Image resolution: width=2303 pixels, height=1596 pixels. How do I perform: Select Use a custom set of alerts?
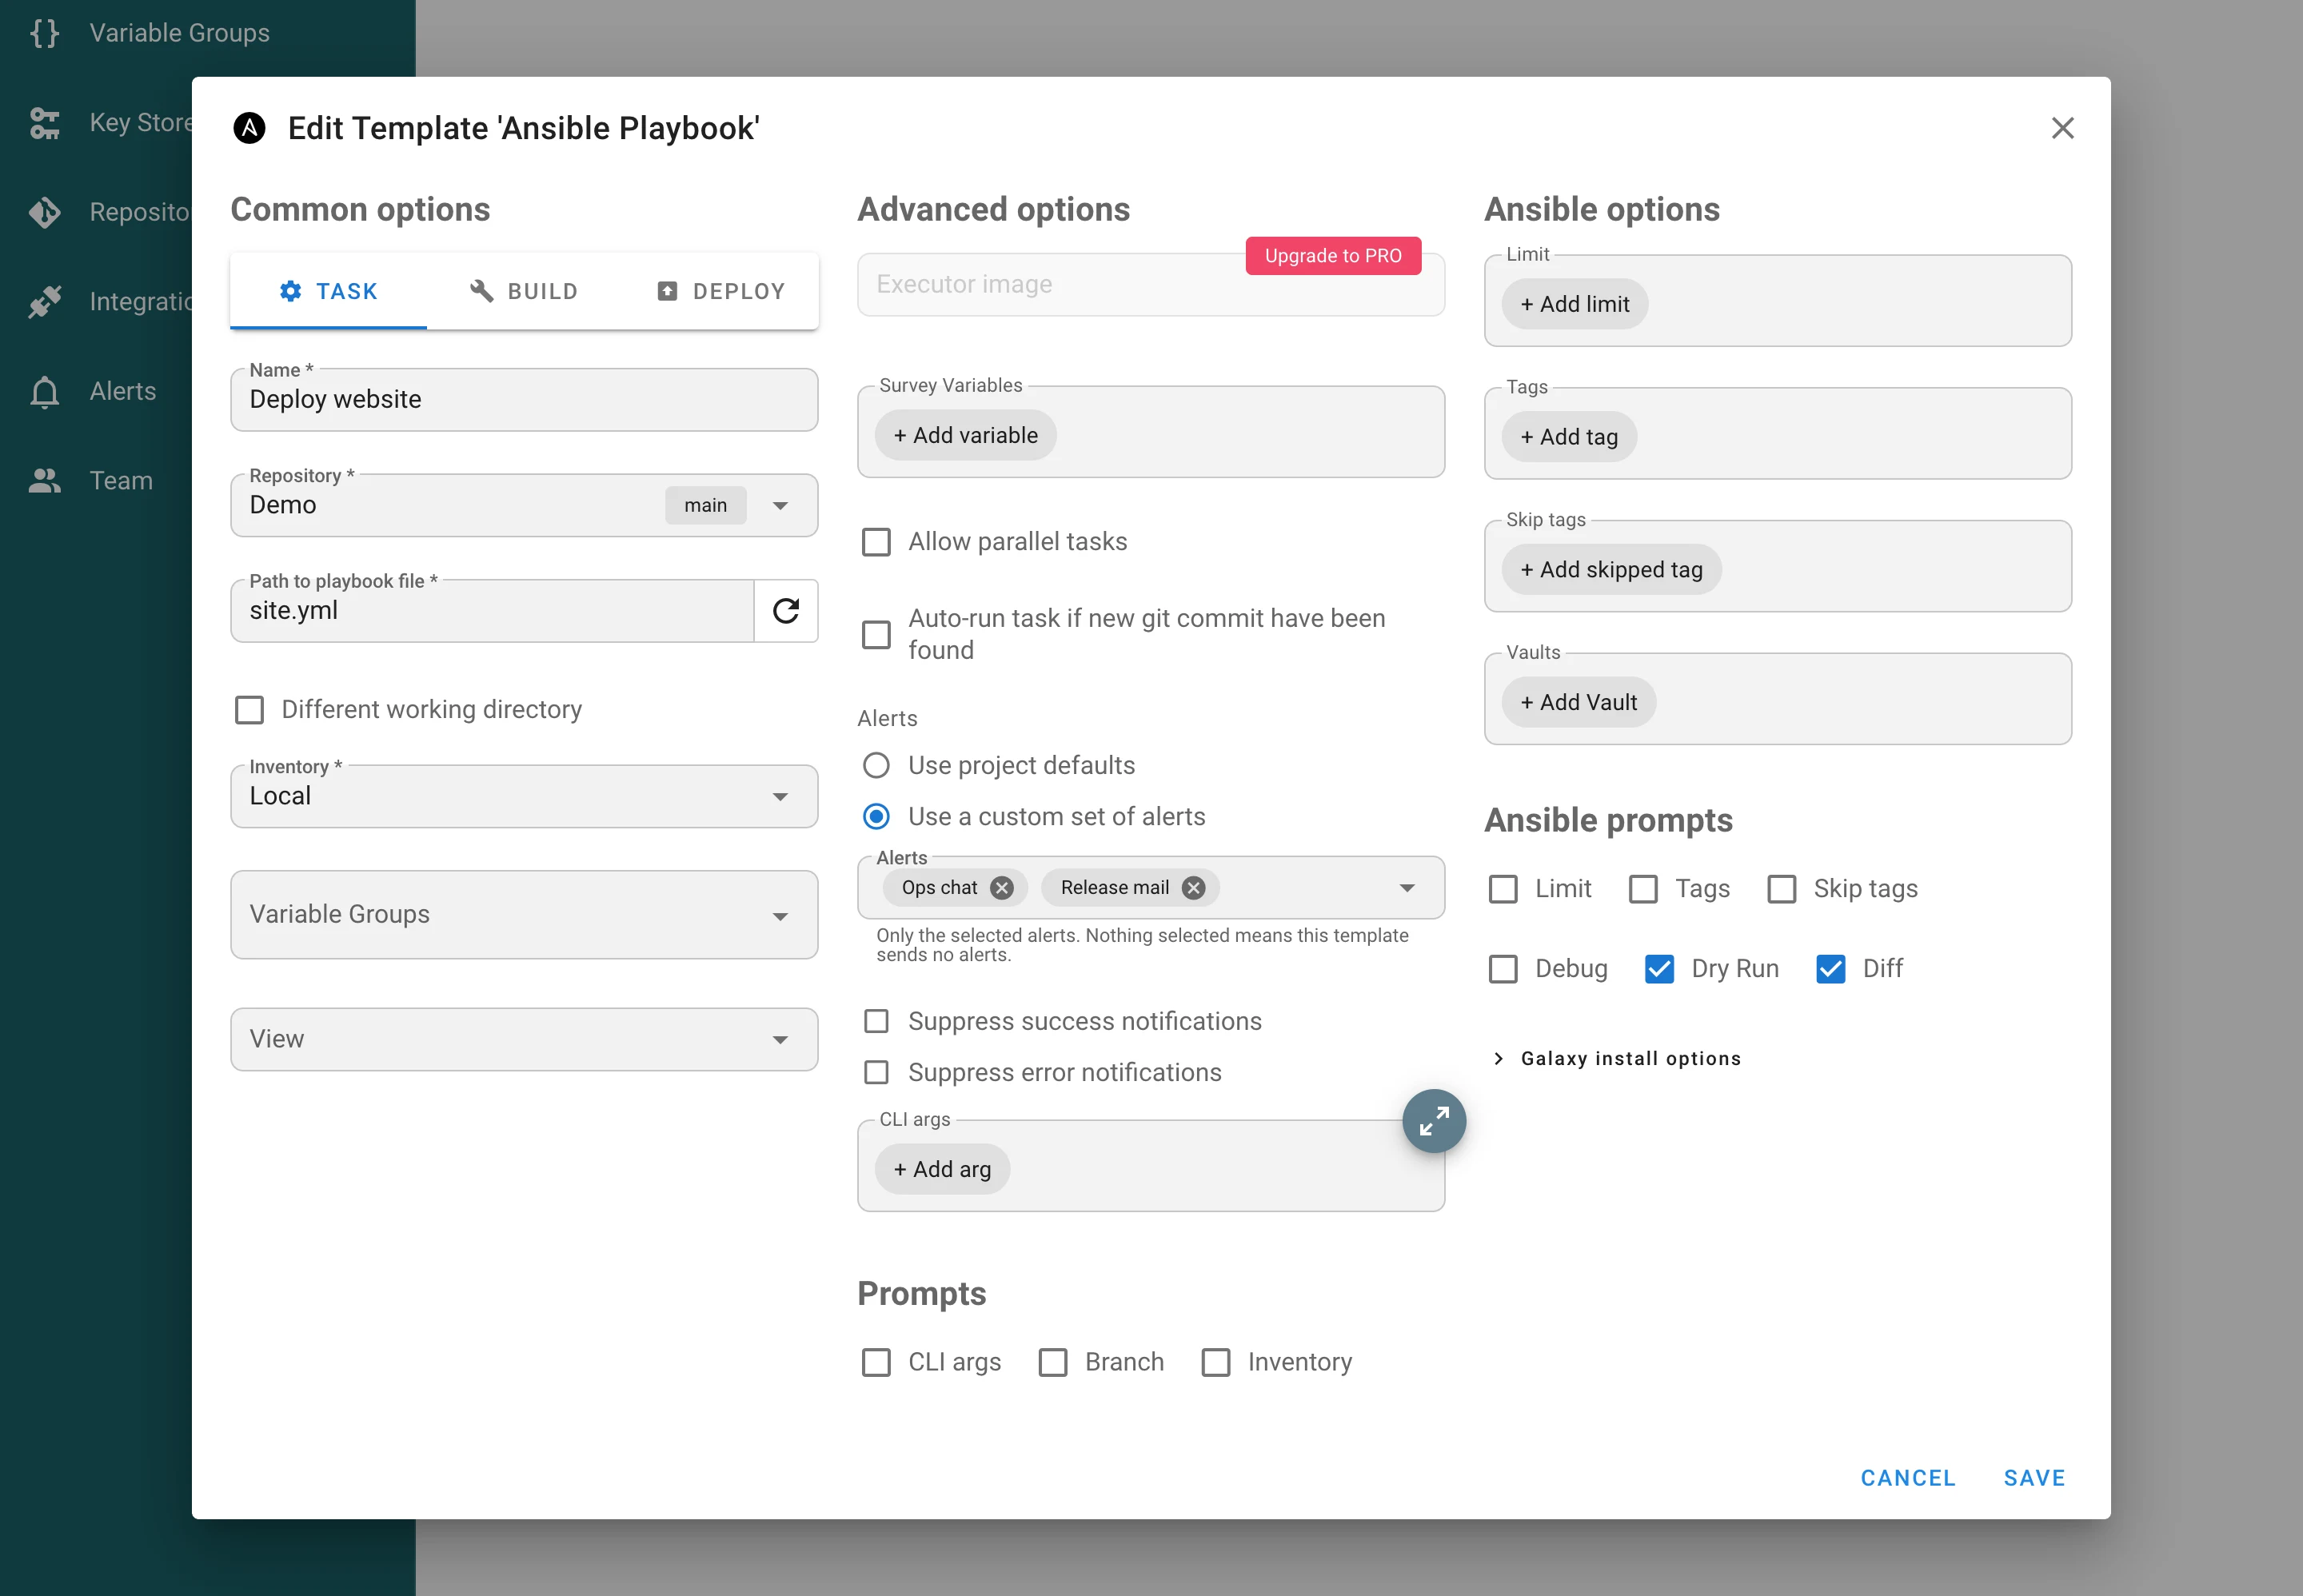[876, 816]
